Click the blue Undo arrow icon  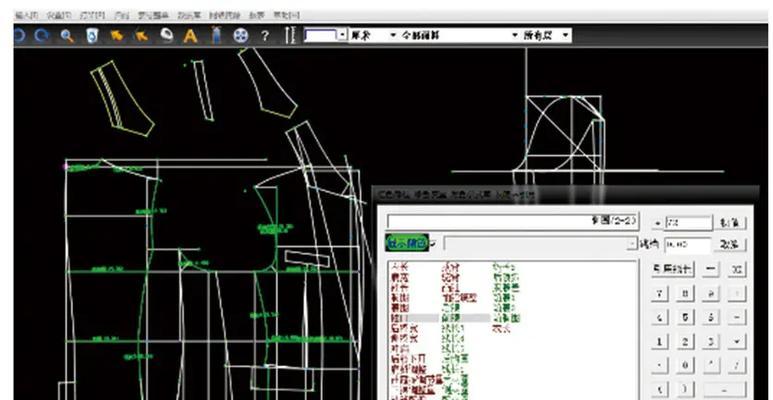(x=20, y=36)
